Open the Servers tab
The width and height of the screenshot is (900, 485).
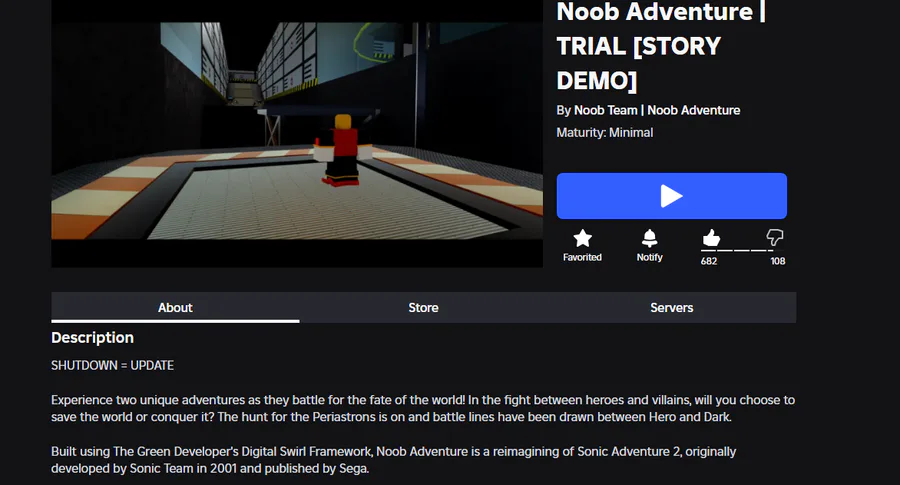pyautogui.click(x=672, y=308)
